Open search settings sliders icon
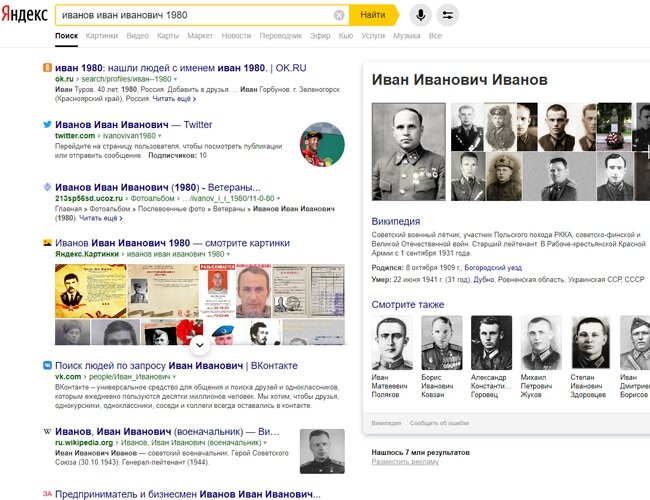 [448, 15]
